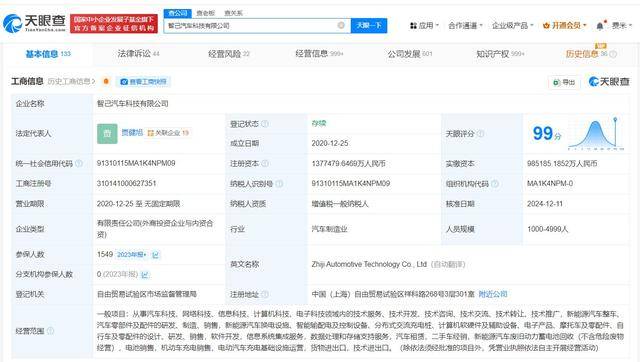Open the 合作通道 dropdown
This screenshot has height=362, width=640.
point(465,25)
